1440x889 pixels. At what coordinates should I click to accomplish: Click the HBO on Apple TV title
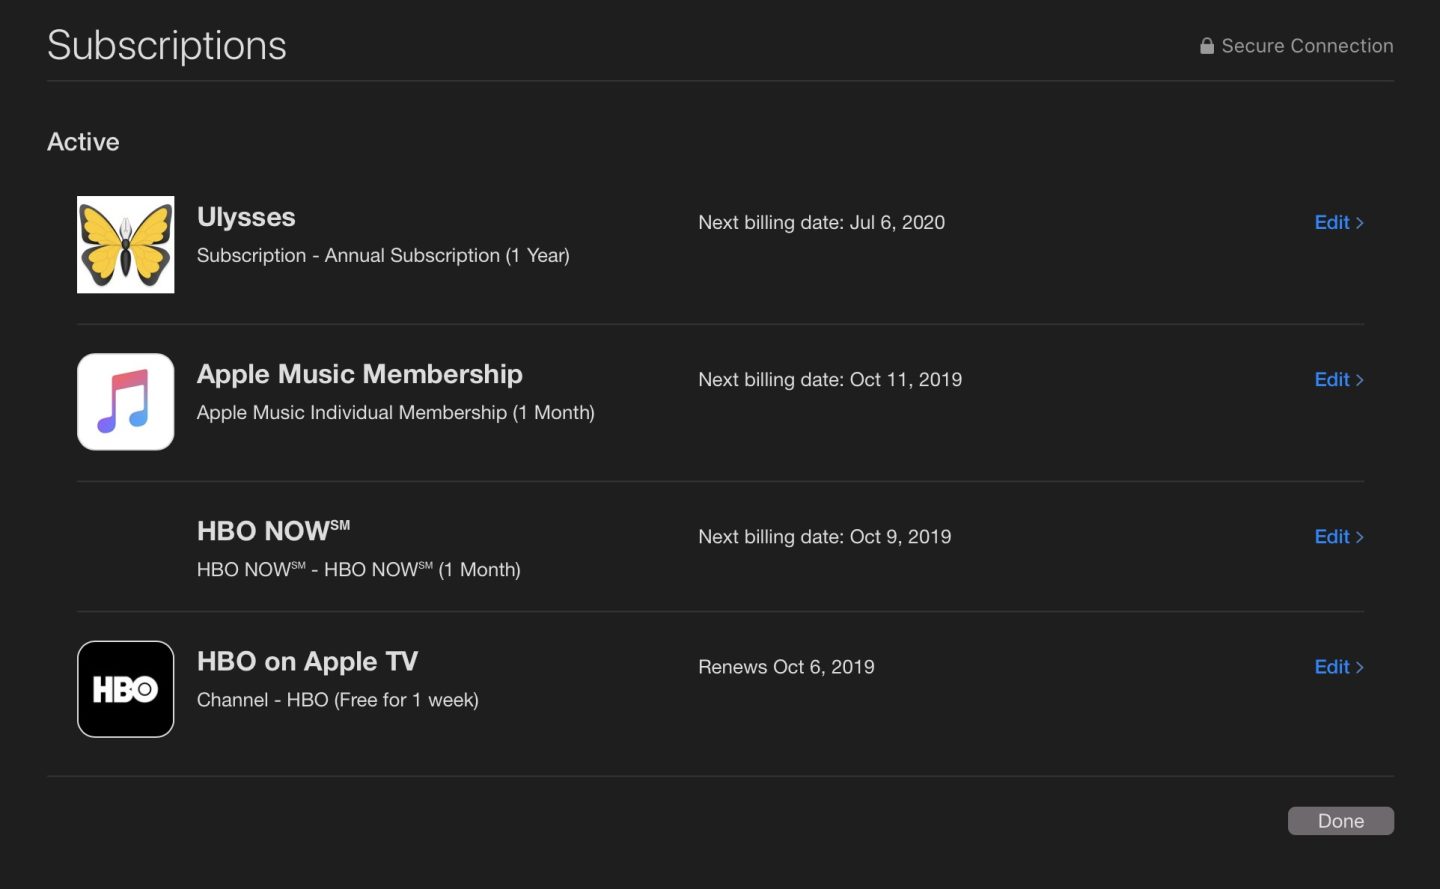pos(307,661)
